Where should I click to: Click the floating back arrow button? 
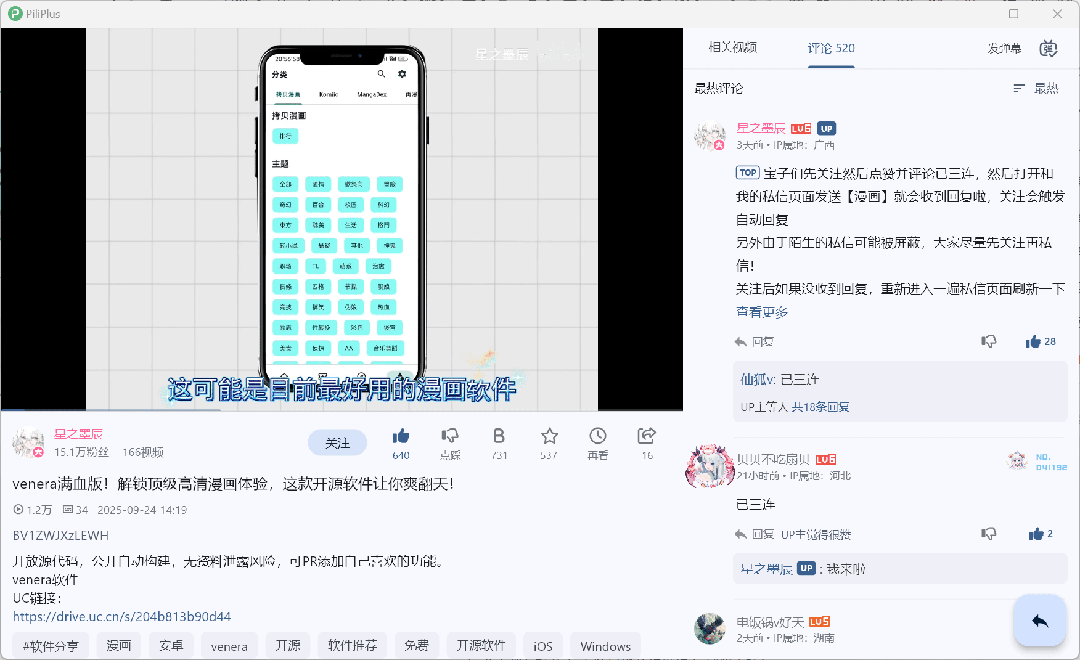[x=1039, y=620]
